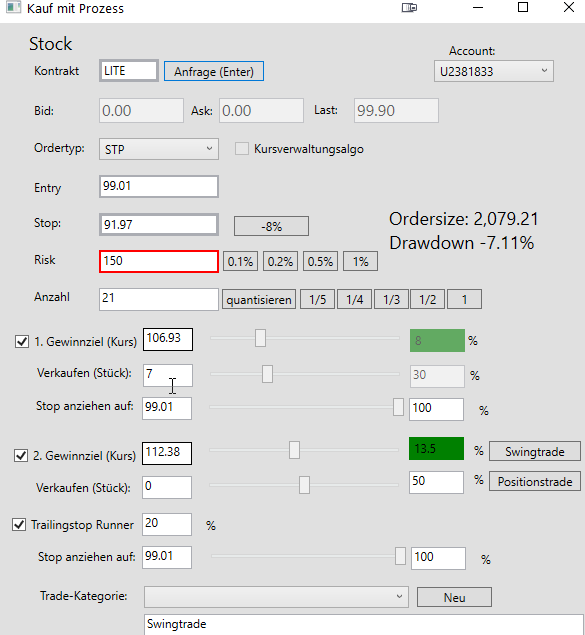Uncheck the 2. Gewinnziel (Kurs) checkbox
The width and height of the screenshot is (585, 635).
click(21, 455)
